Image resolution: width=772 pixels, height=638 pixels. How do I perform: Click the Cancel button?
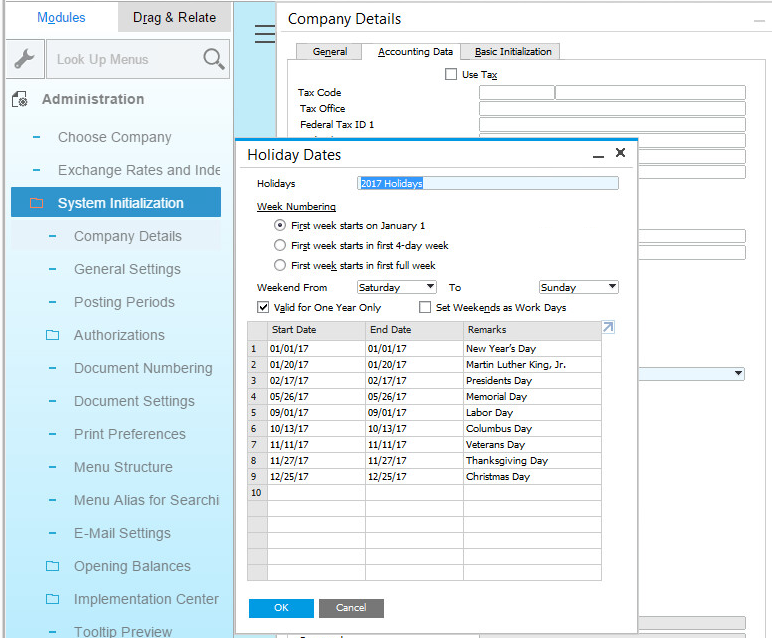point(351,608)
